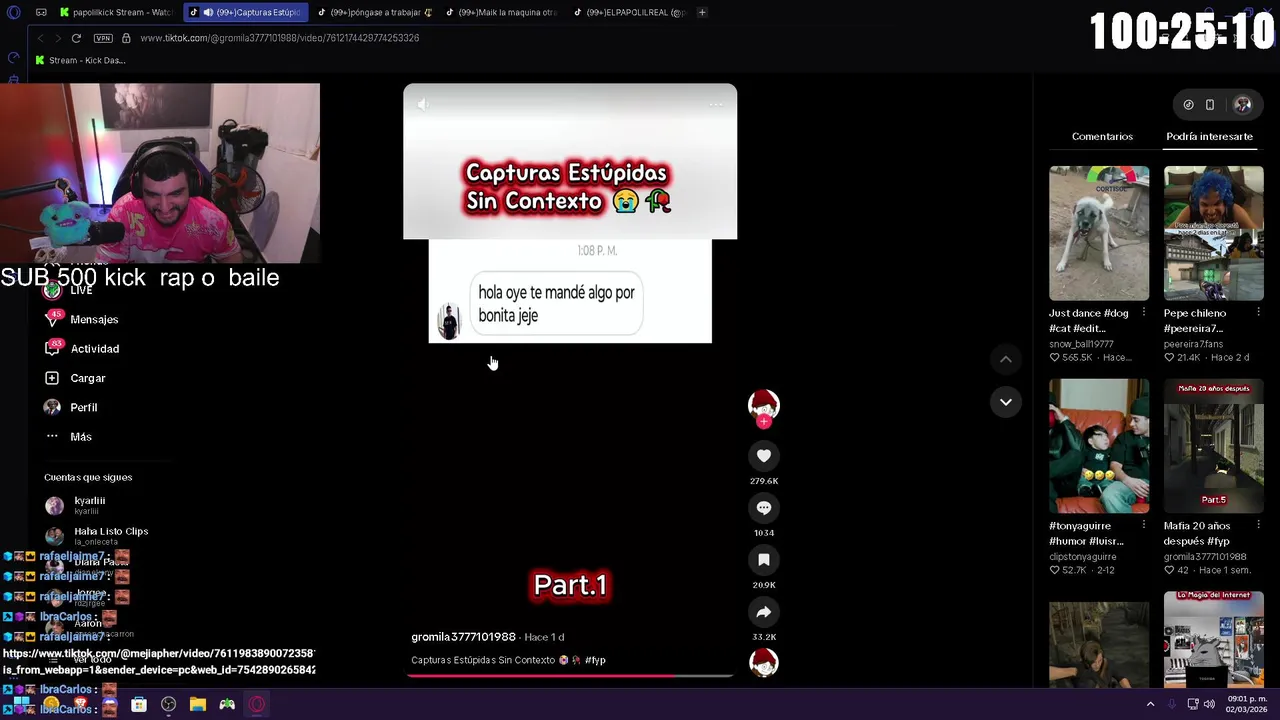
Task: Open the taskbar volume speaker icon
Action: (1209, 704)
